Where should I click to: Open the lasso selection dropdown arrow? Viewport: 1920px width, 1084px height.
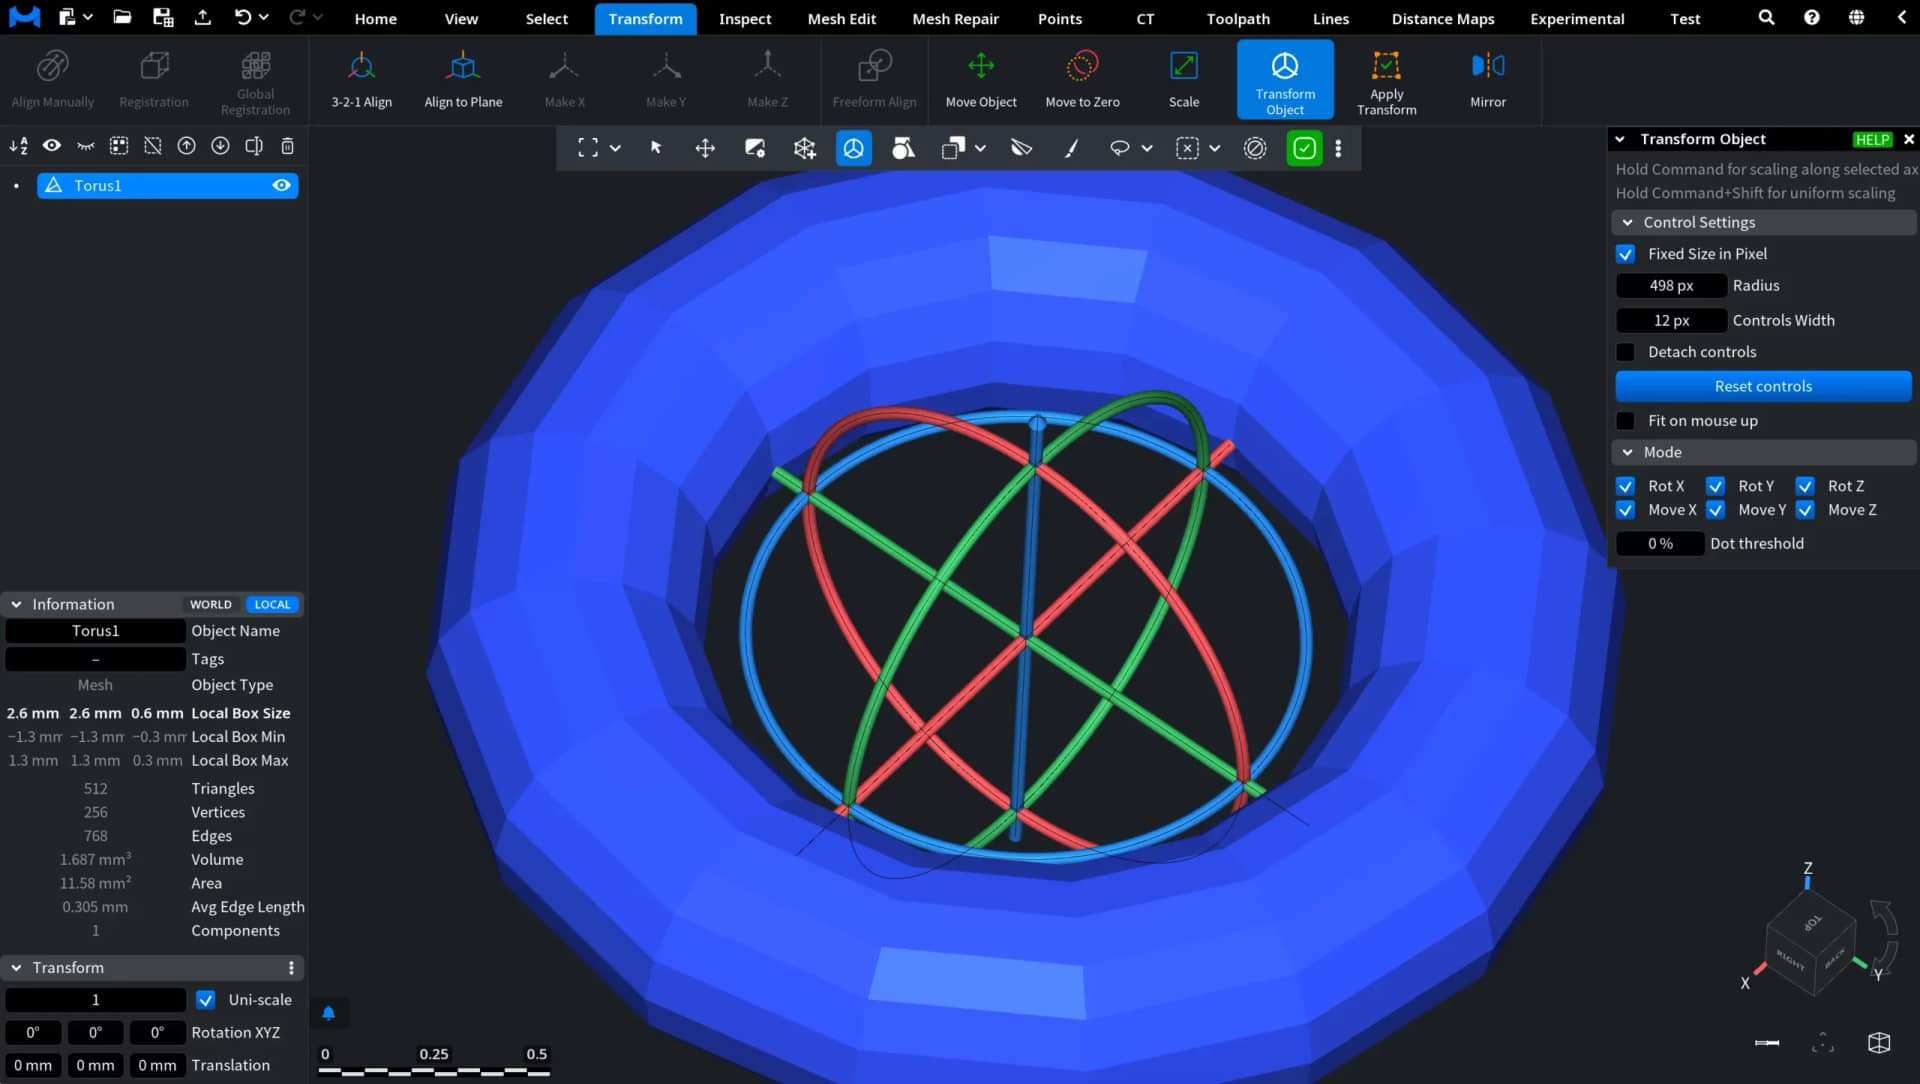(1147, 148)
